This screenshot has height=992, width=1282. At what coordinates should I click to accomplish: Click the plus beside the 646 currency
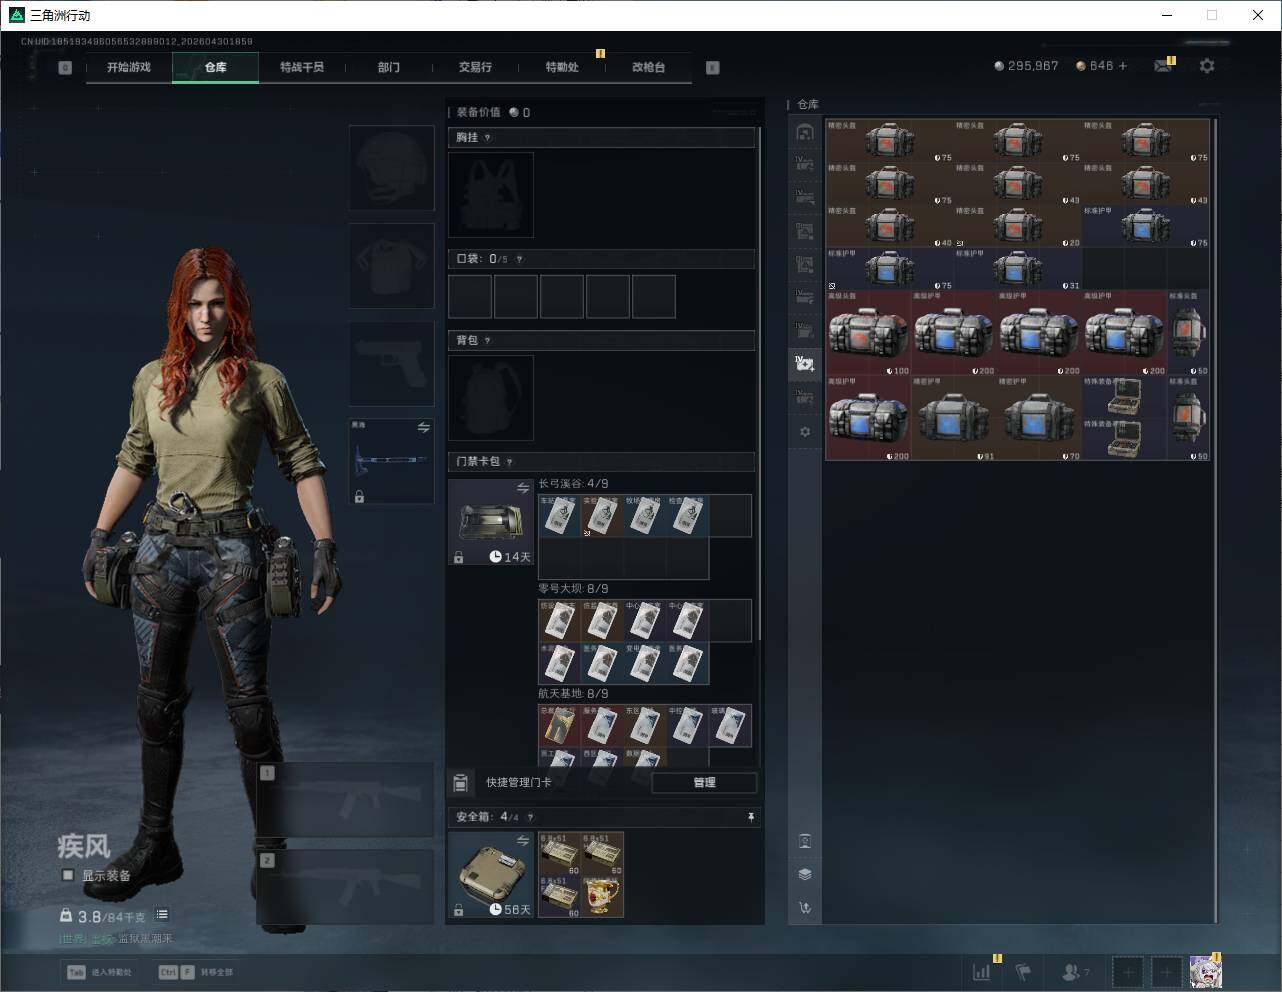pyautogui.click(x=1123, y=66)
